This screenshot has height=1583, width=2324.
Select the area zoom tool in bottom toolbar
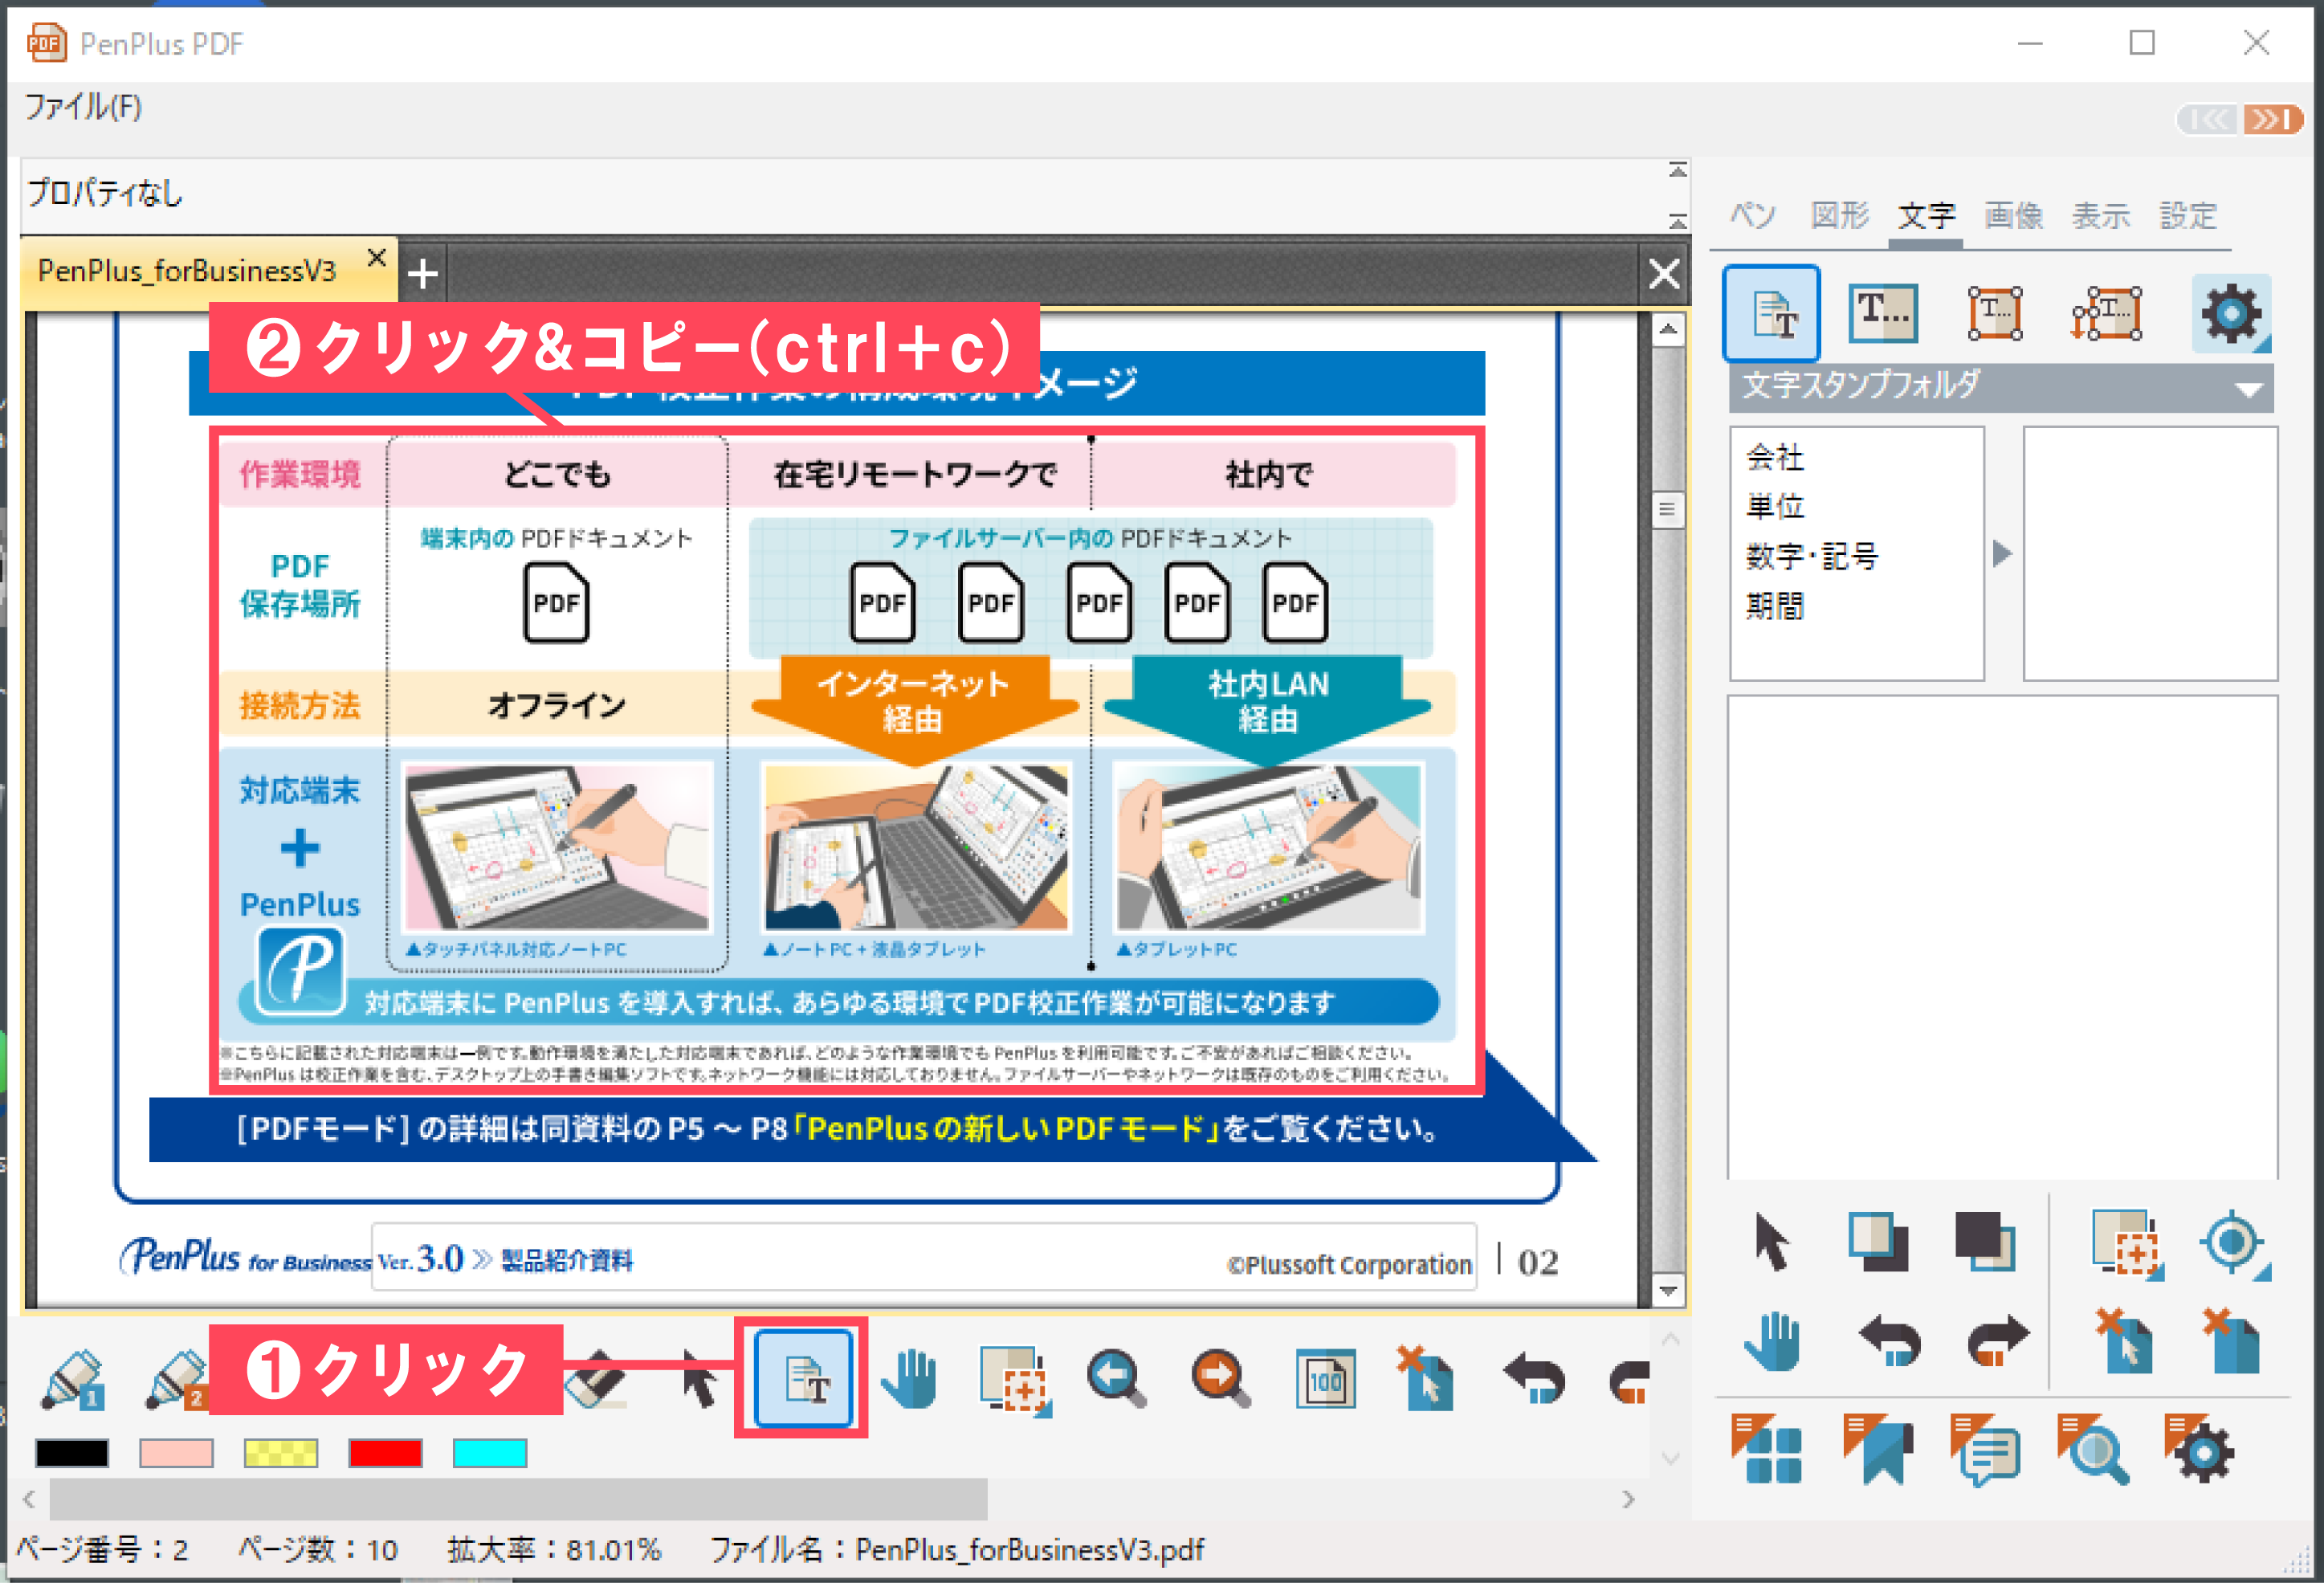[1015, 1381]
